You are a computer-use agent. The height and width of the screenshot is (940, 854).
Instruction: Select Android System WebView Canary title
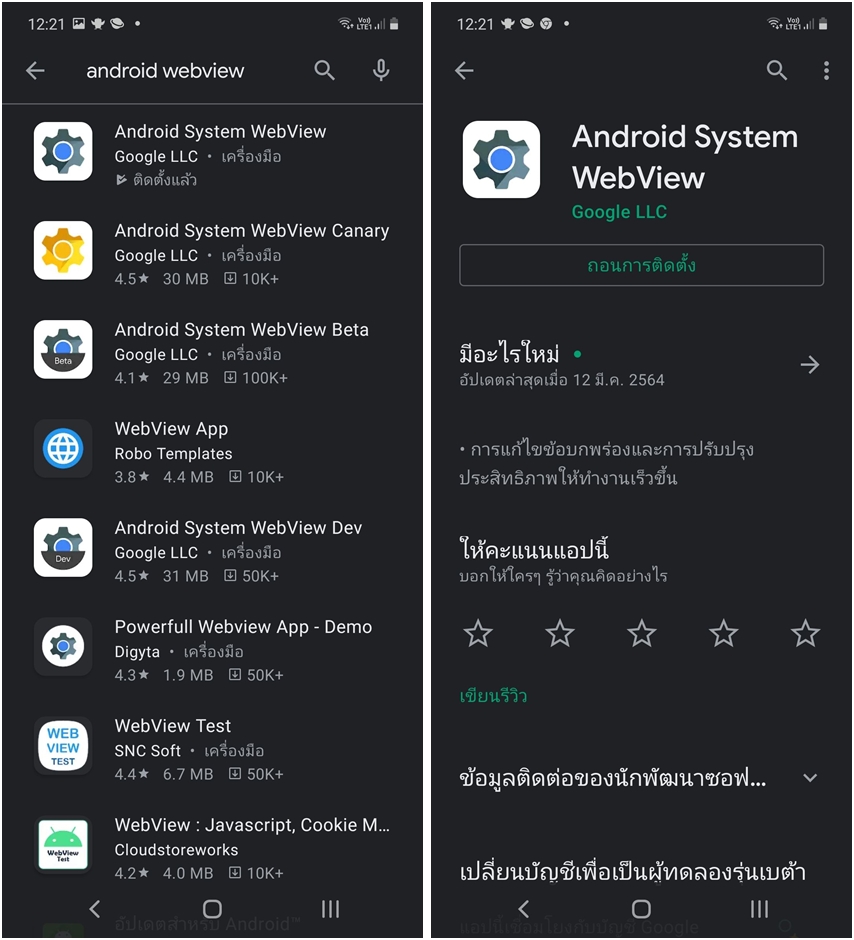(x=252, y=231)
